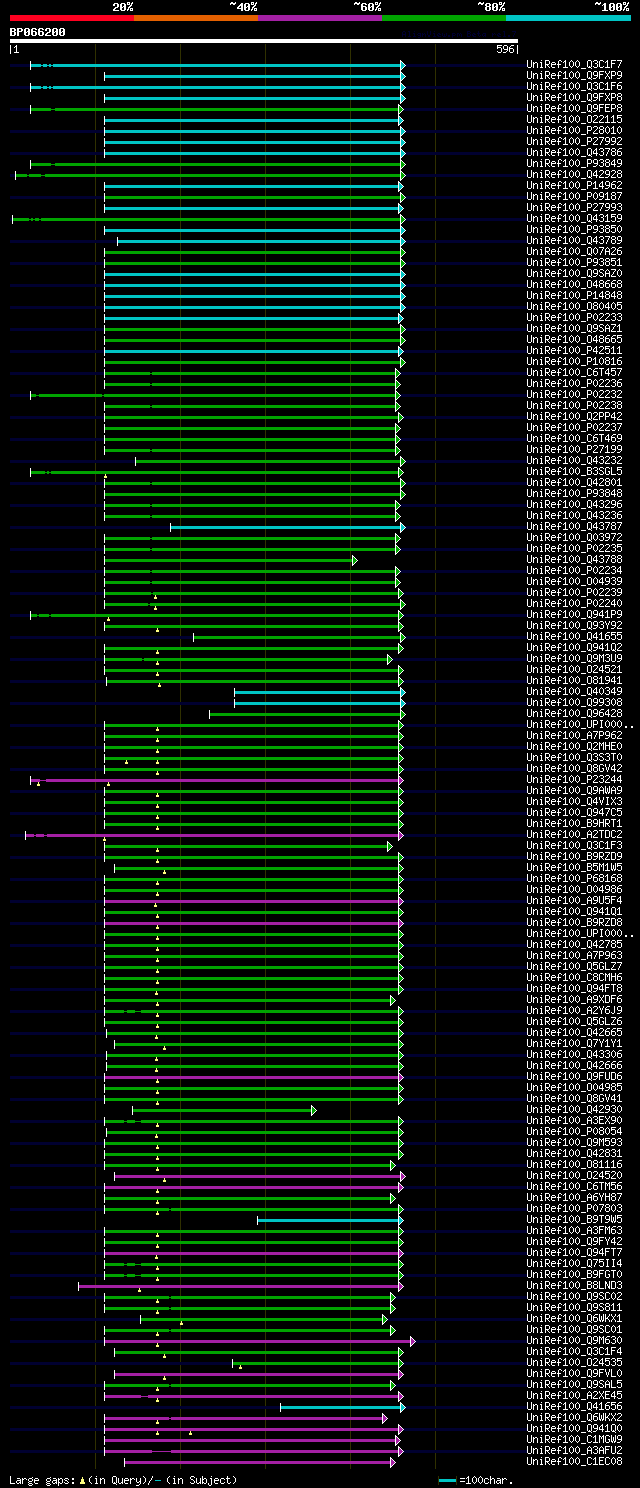Select hit label UniRef100_Q7Y1Y1
The width and height of the screenshot is (640, 1488).
574,1044
